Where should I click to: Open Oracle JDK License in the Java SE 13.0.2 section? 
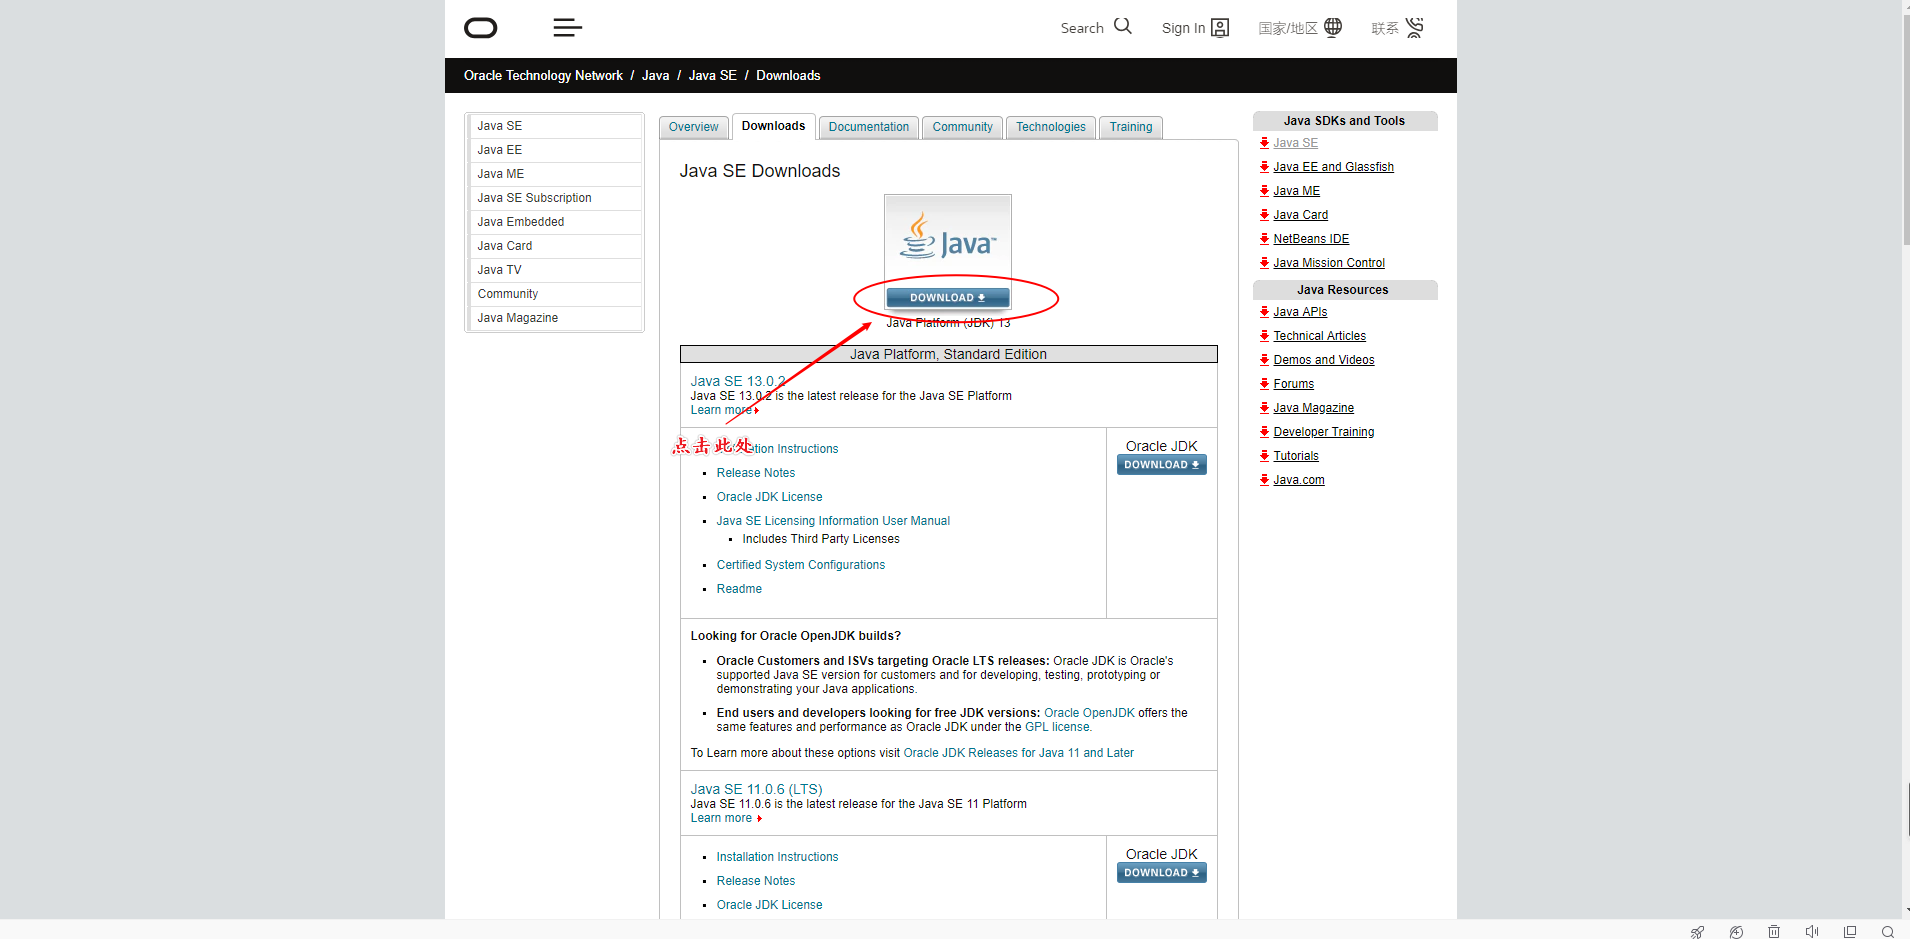click(770, 497)
